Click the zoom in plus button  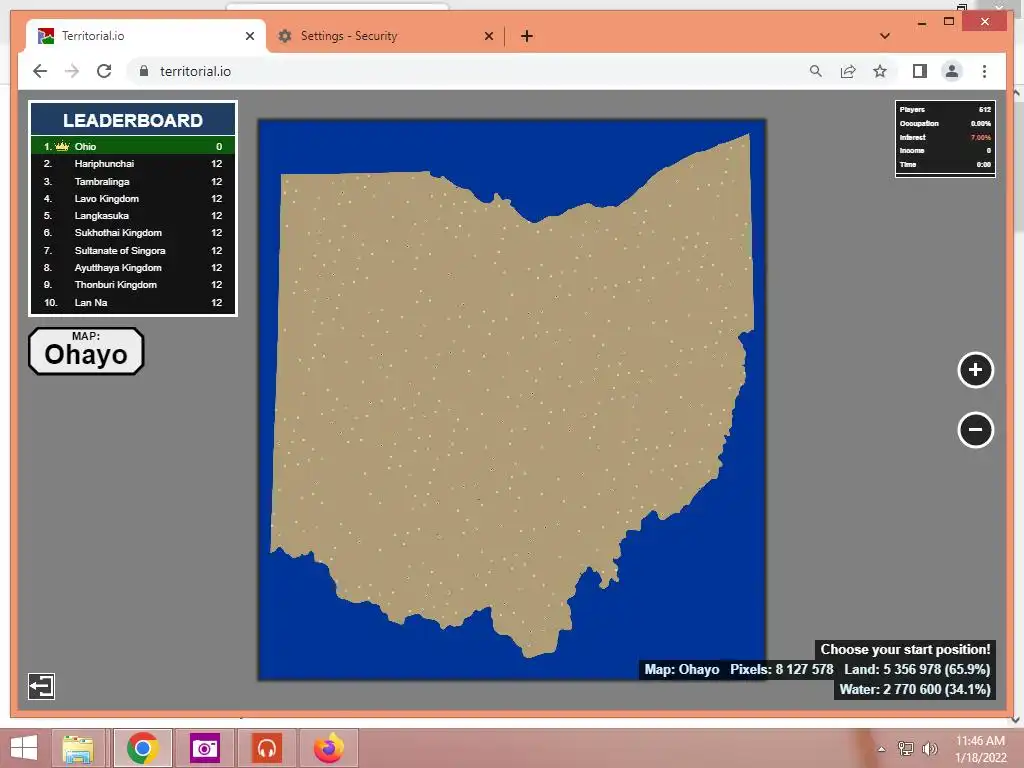pyautogui.click(x=975, y=370)
